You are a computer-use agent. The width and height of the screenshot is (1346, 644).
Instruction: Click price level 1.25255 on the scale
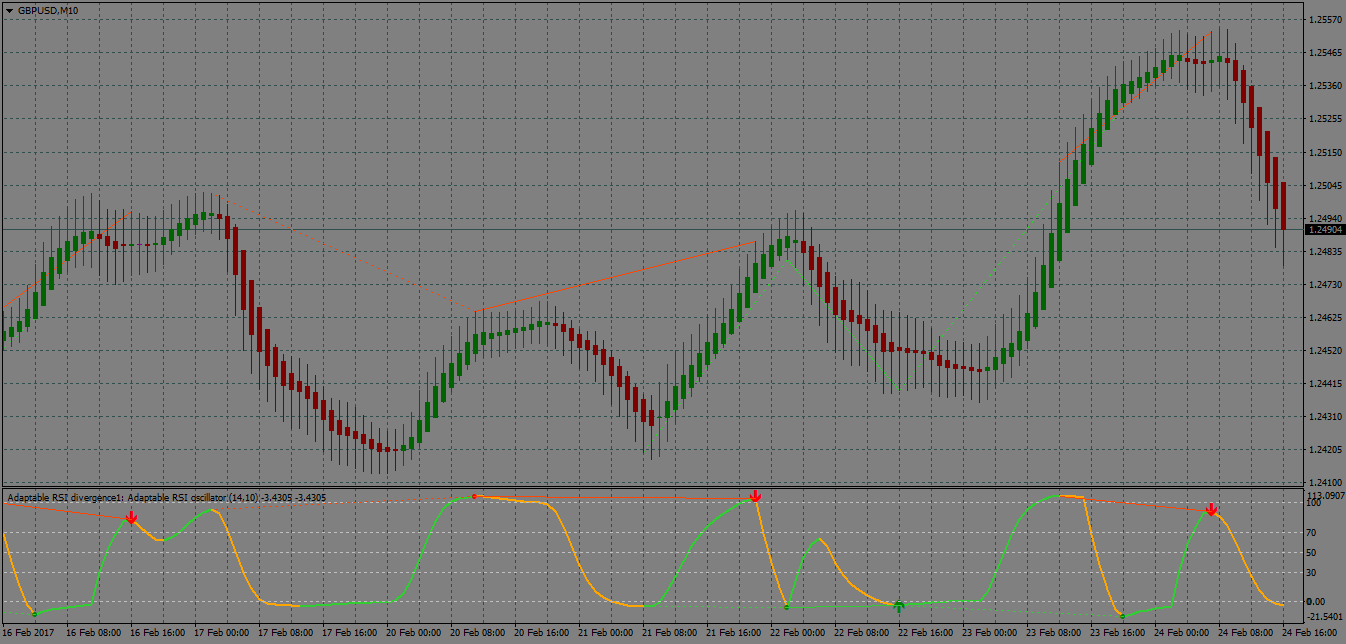(1325, 119)
